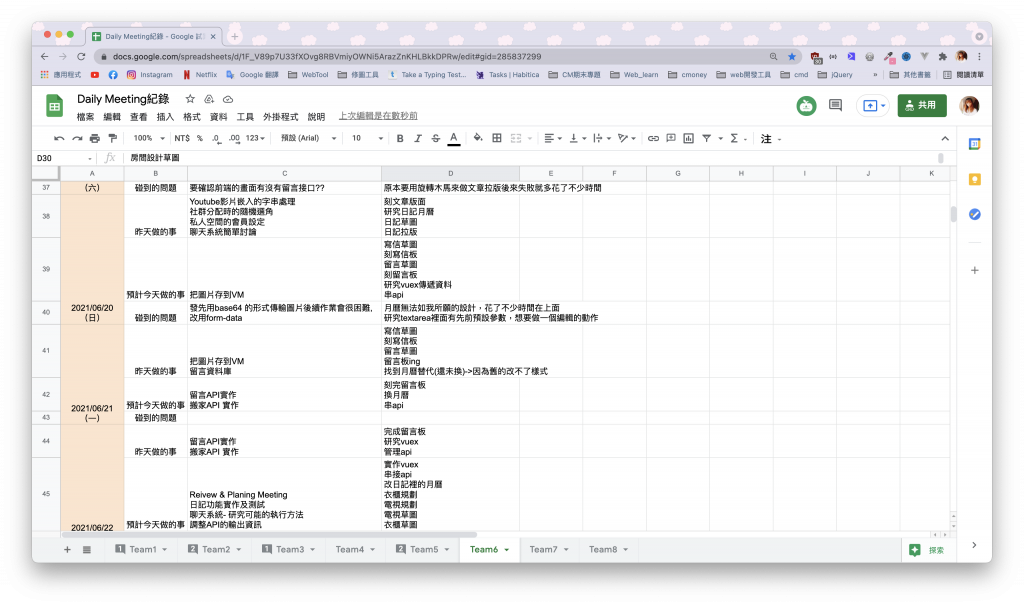Open the 檔案 menu
This screenshot has height=605, width=1024.
point(86,117)
